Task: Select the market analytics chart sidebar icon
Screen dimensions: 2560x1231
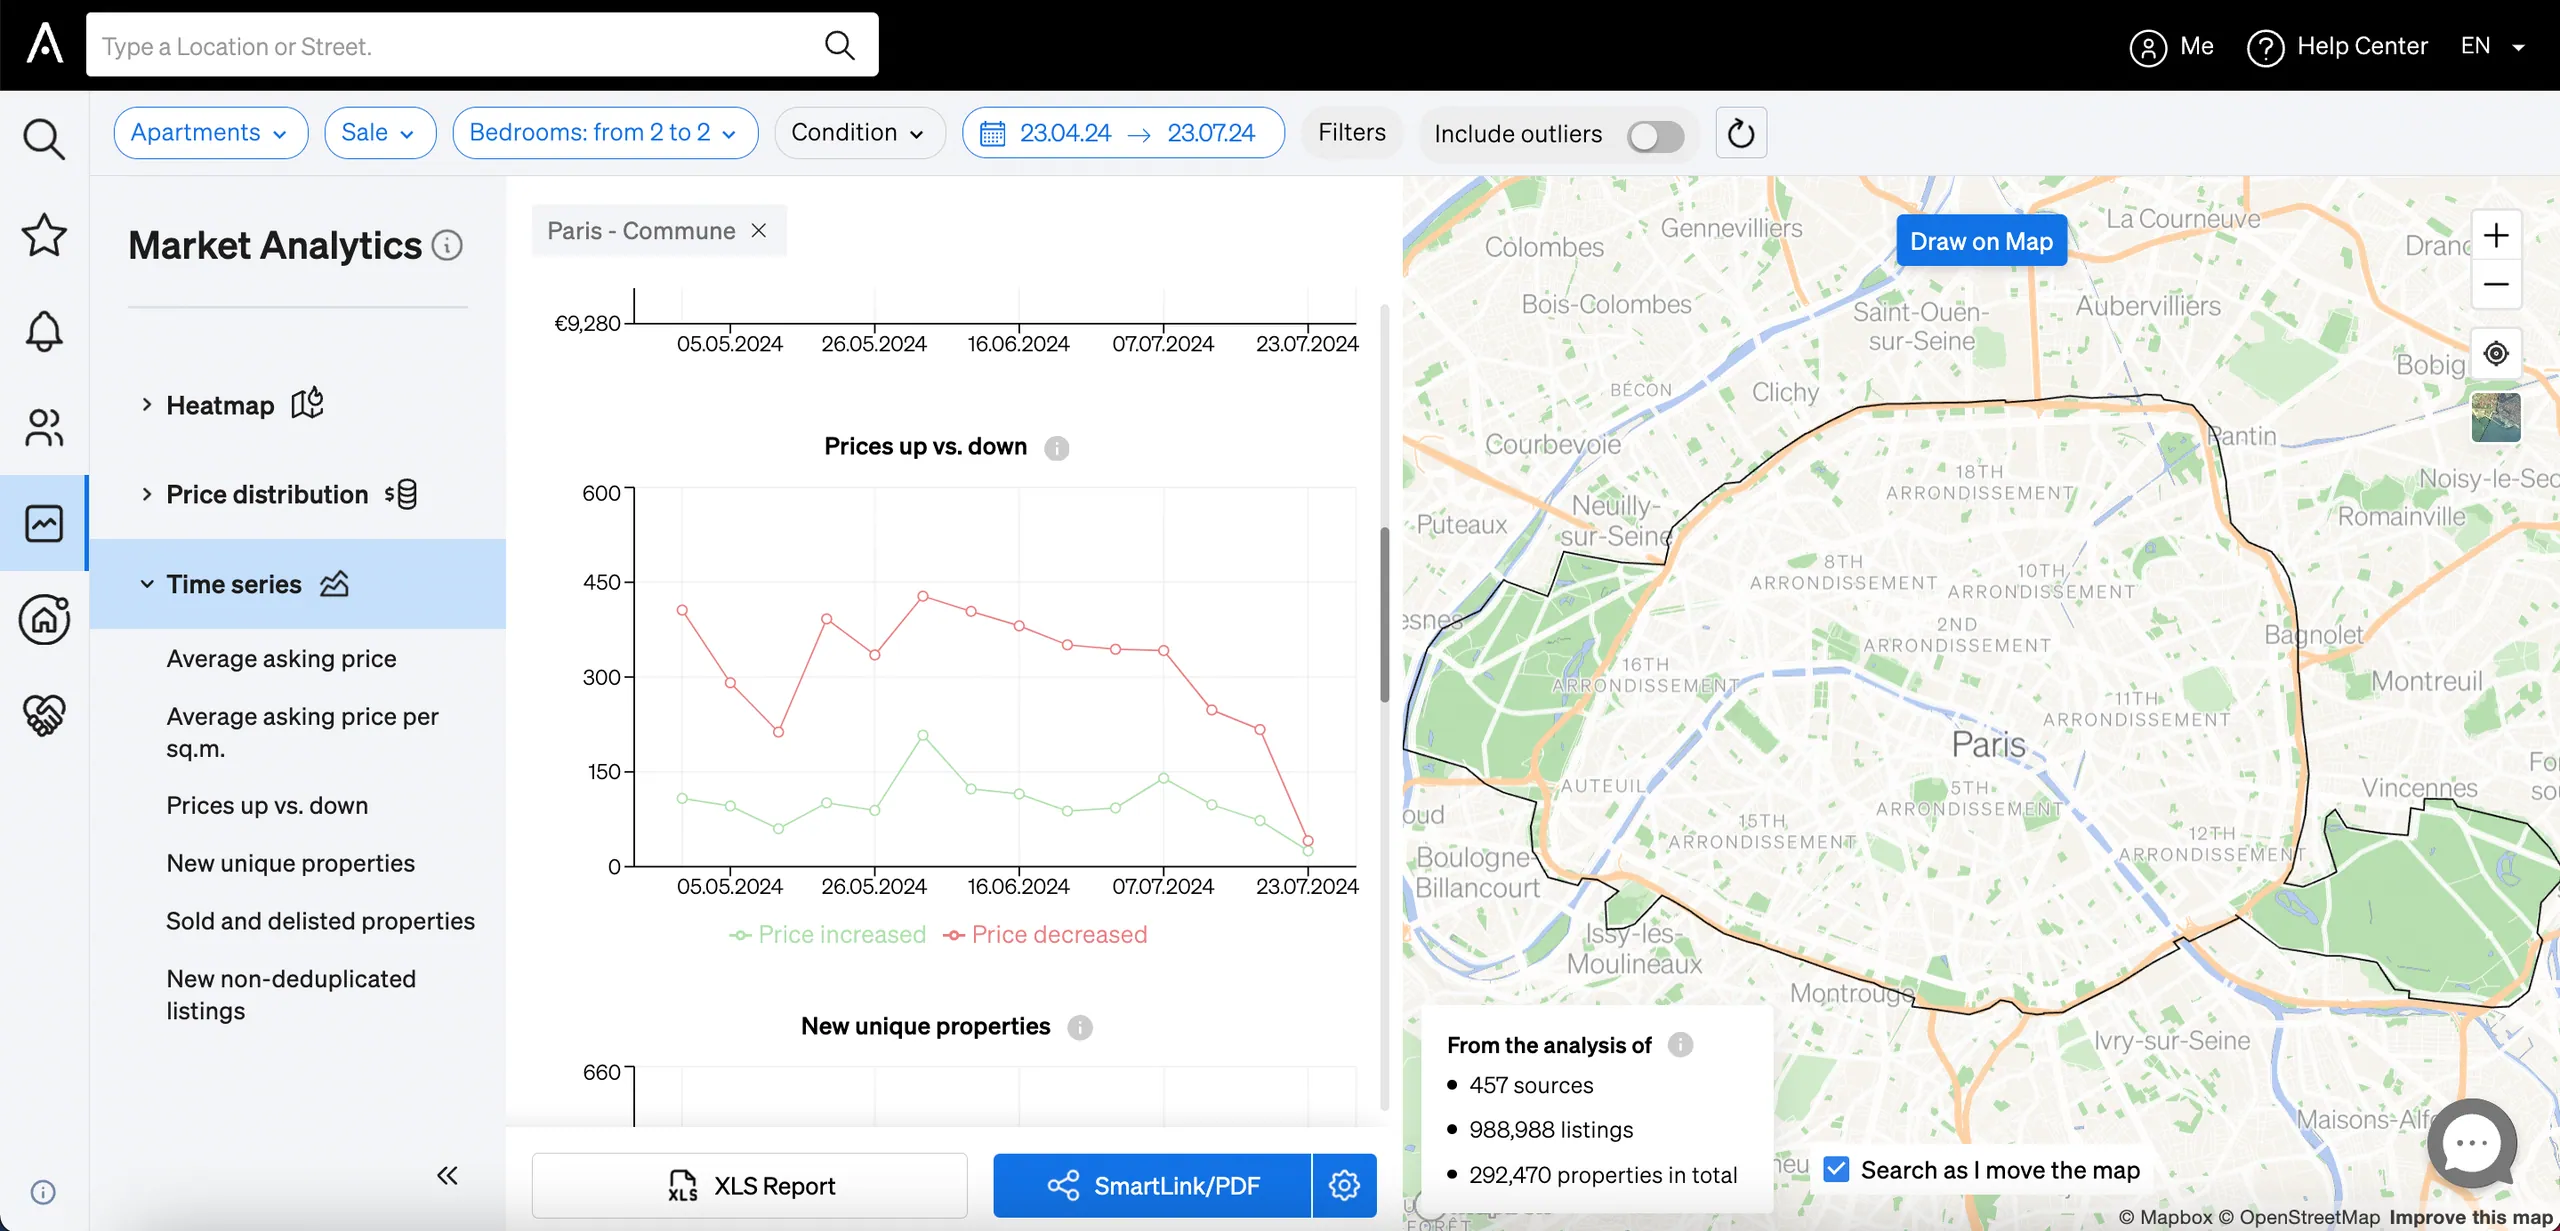Action: pyautogui.click(x=44, y=523)
